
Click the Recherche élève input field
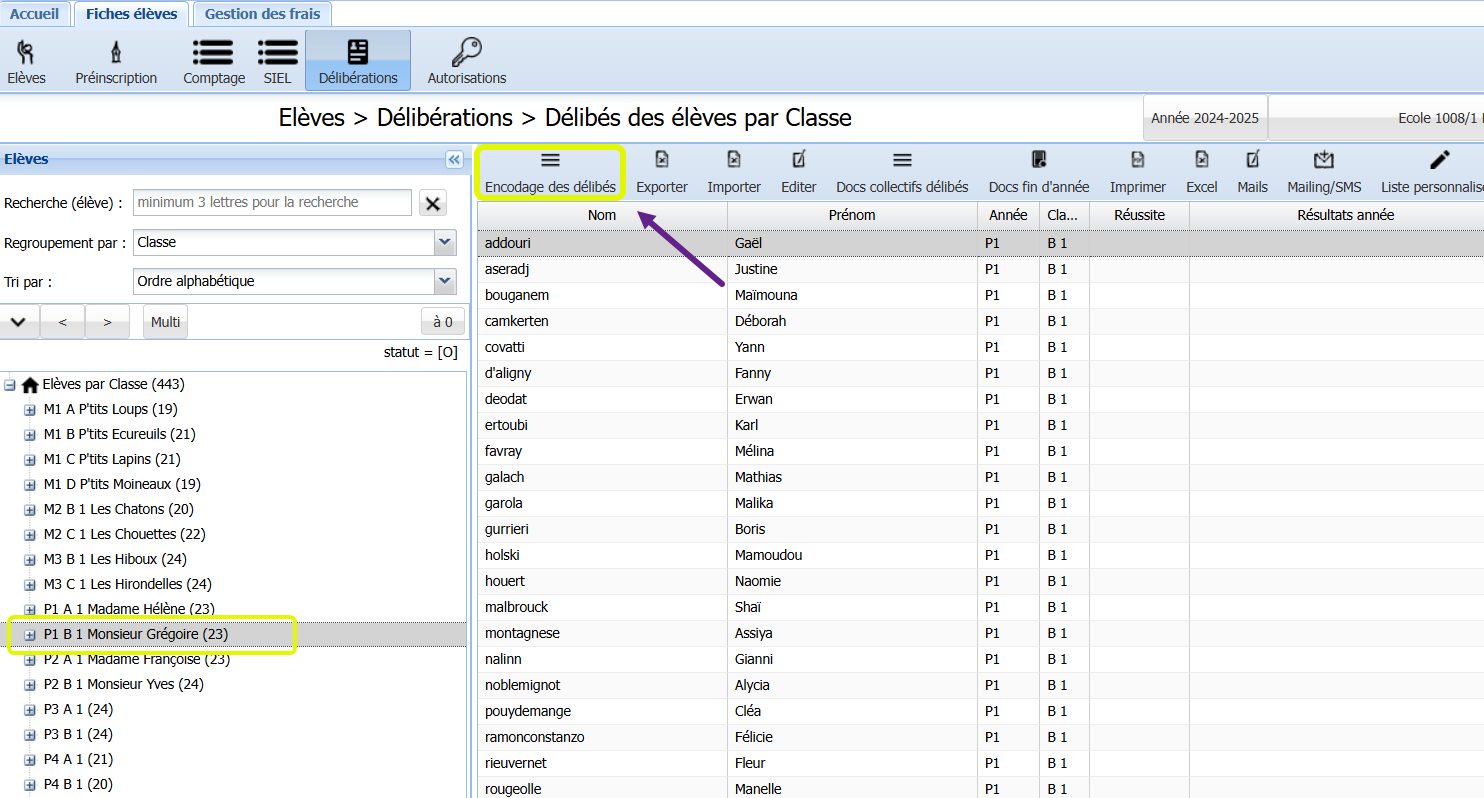pos(272,202)
